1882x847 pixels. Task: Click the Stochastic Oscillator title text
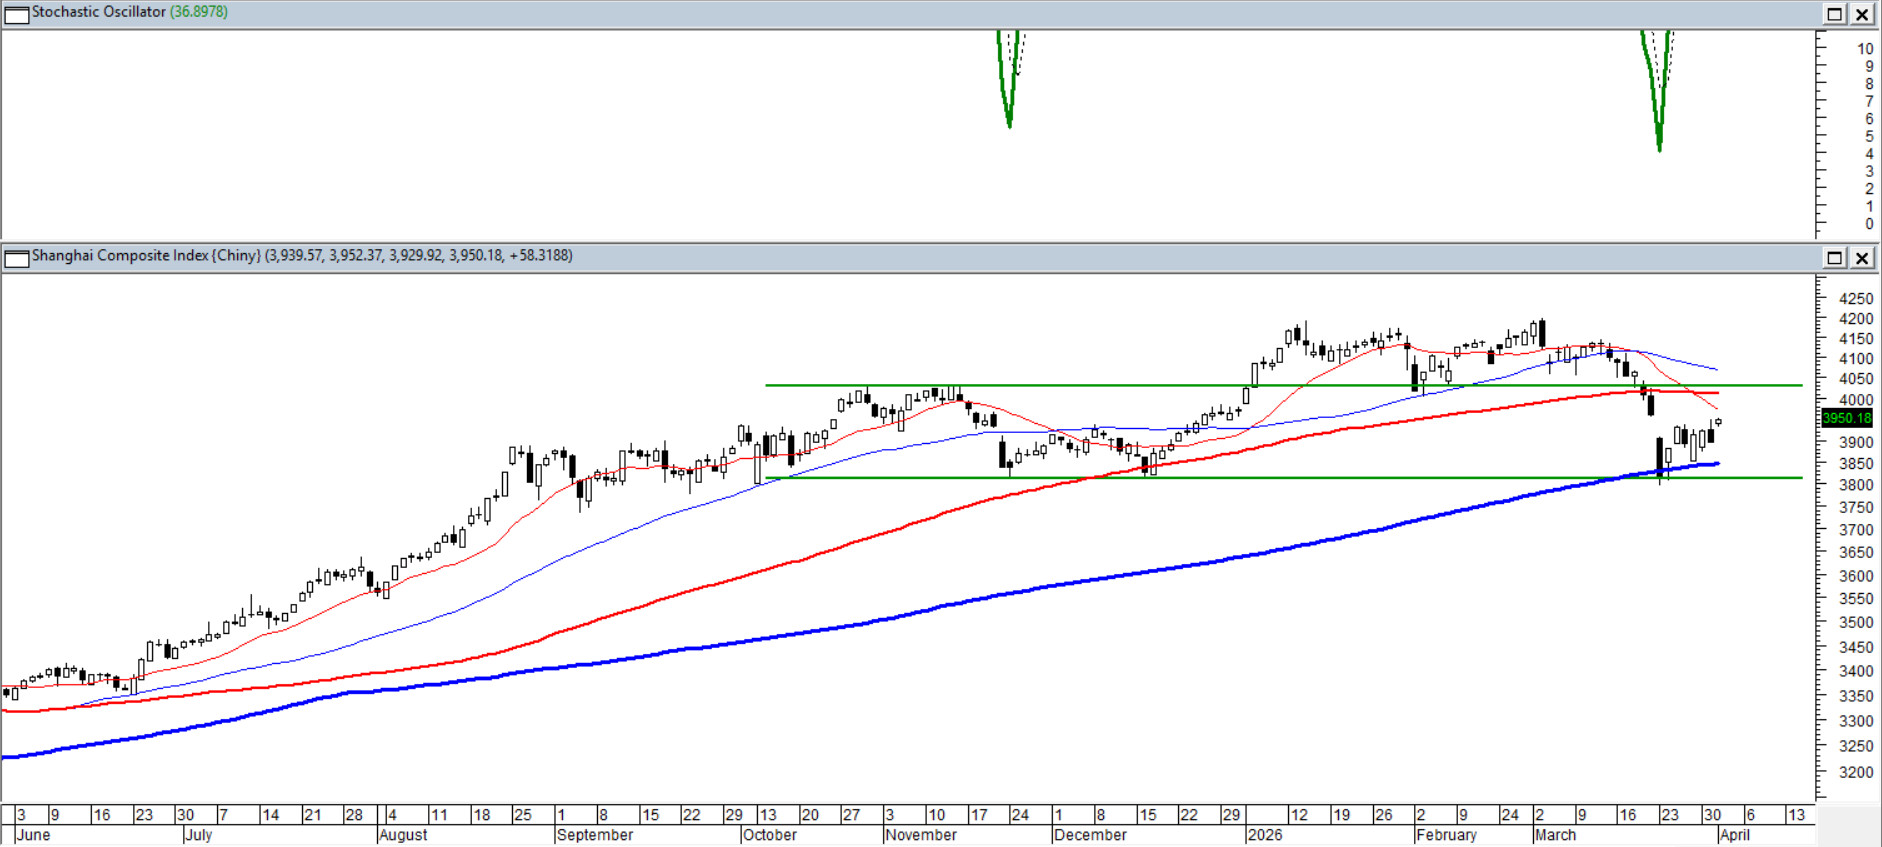point(98,12)
